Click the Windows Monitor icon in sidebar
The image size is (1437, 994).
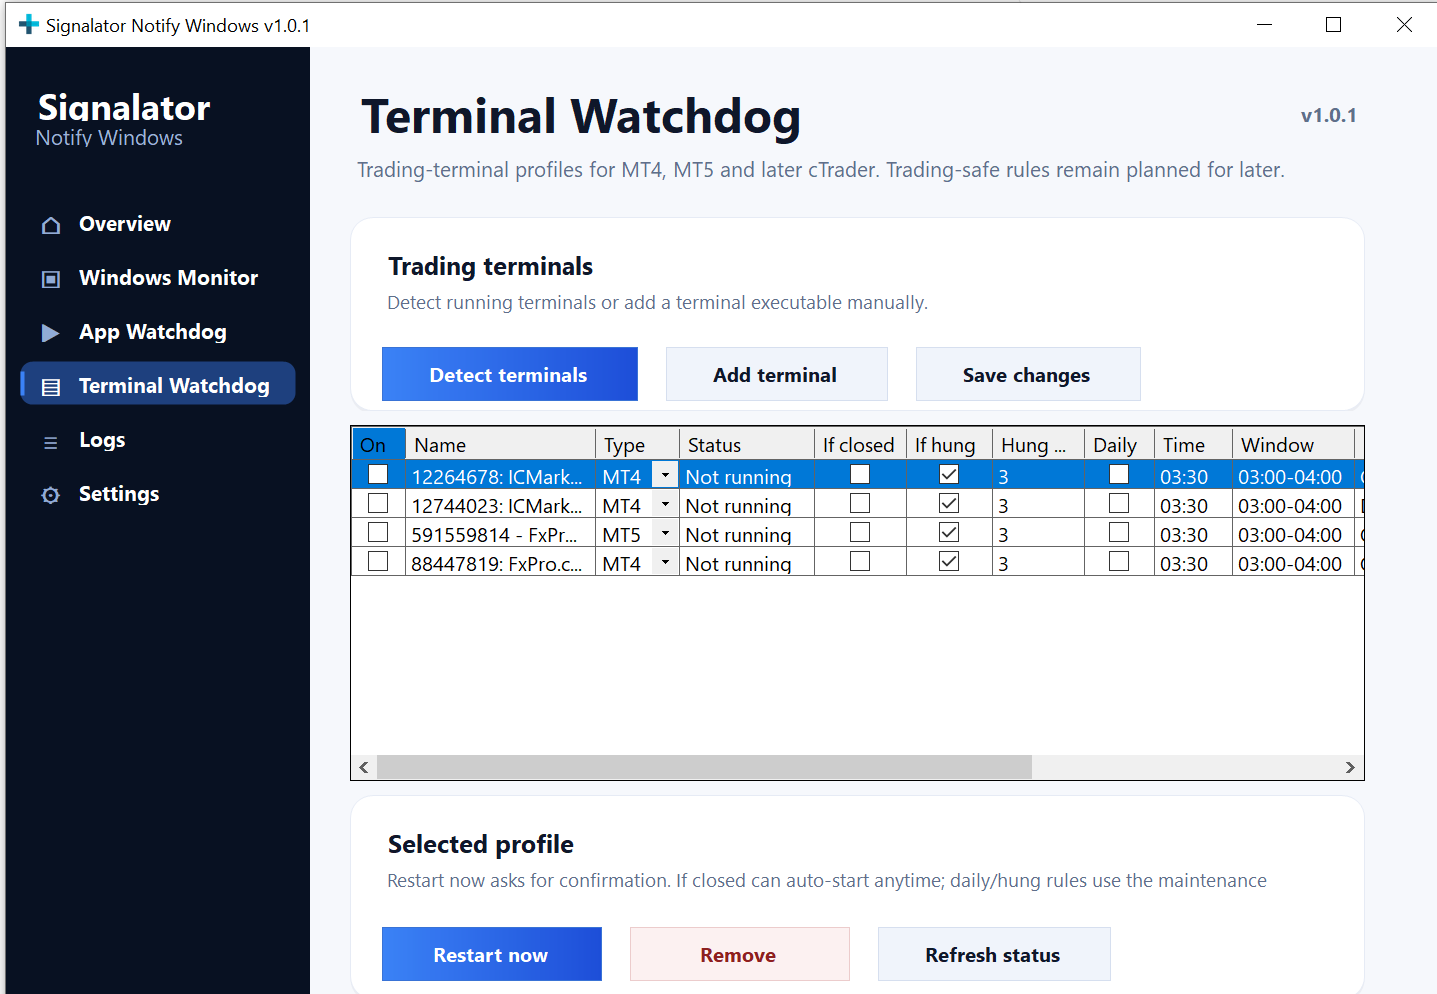click(51, 279)
